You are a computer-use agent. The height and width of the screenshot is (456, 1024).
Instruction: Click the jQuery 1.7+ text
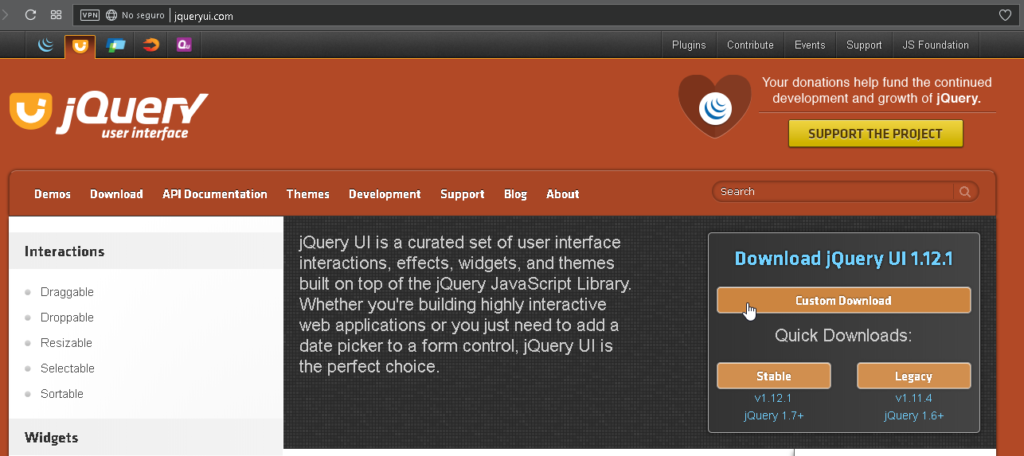(x=774, y=415)
